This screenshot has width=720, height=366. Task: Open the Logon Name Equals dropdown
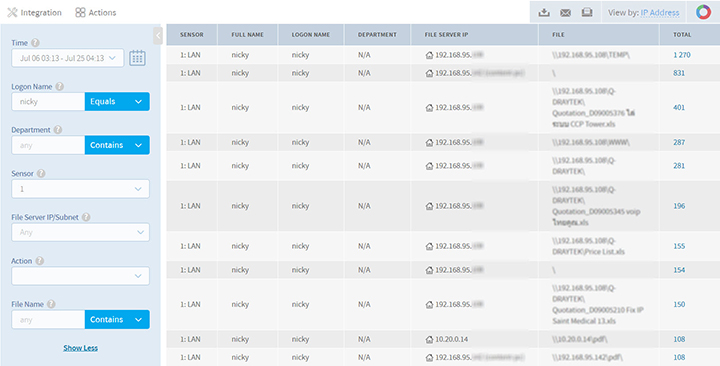coord(117,101)
